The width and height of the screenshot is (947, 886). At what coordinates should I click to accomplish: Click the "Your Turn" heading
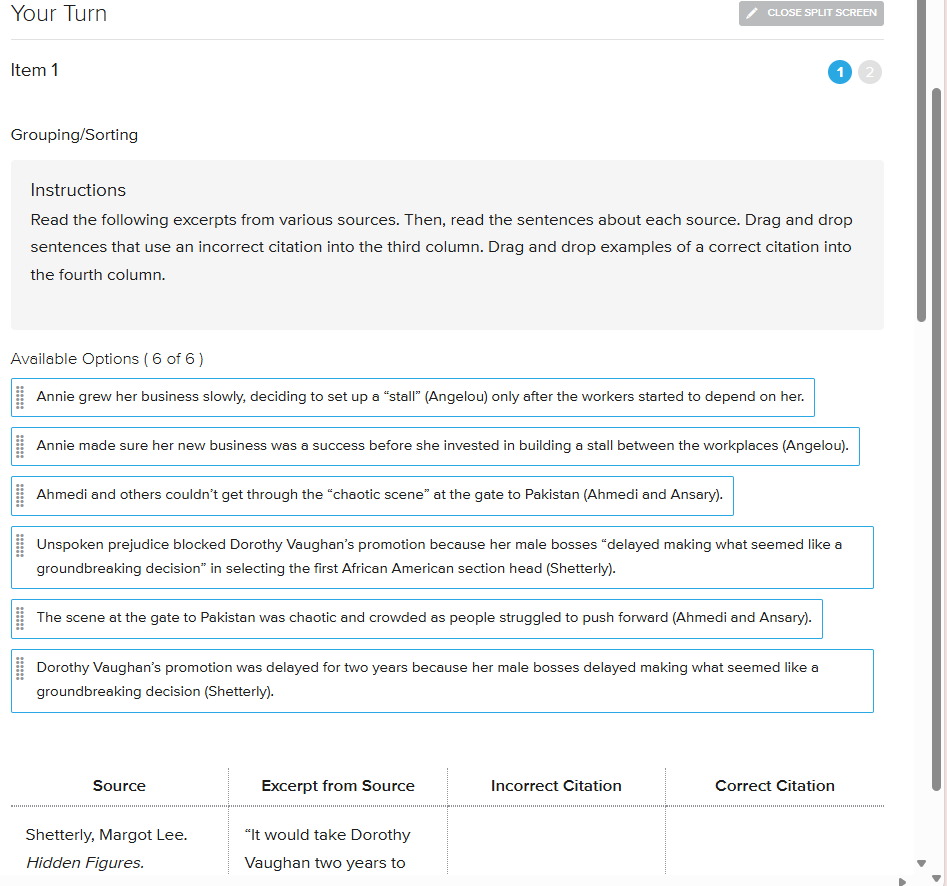tap(58, 14)
